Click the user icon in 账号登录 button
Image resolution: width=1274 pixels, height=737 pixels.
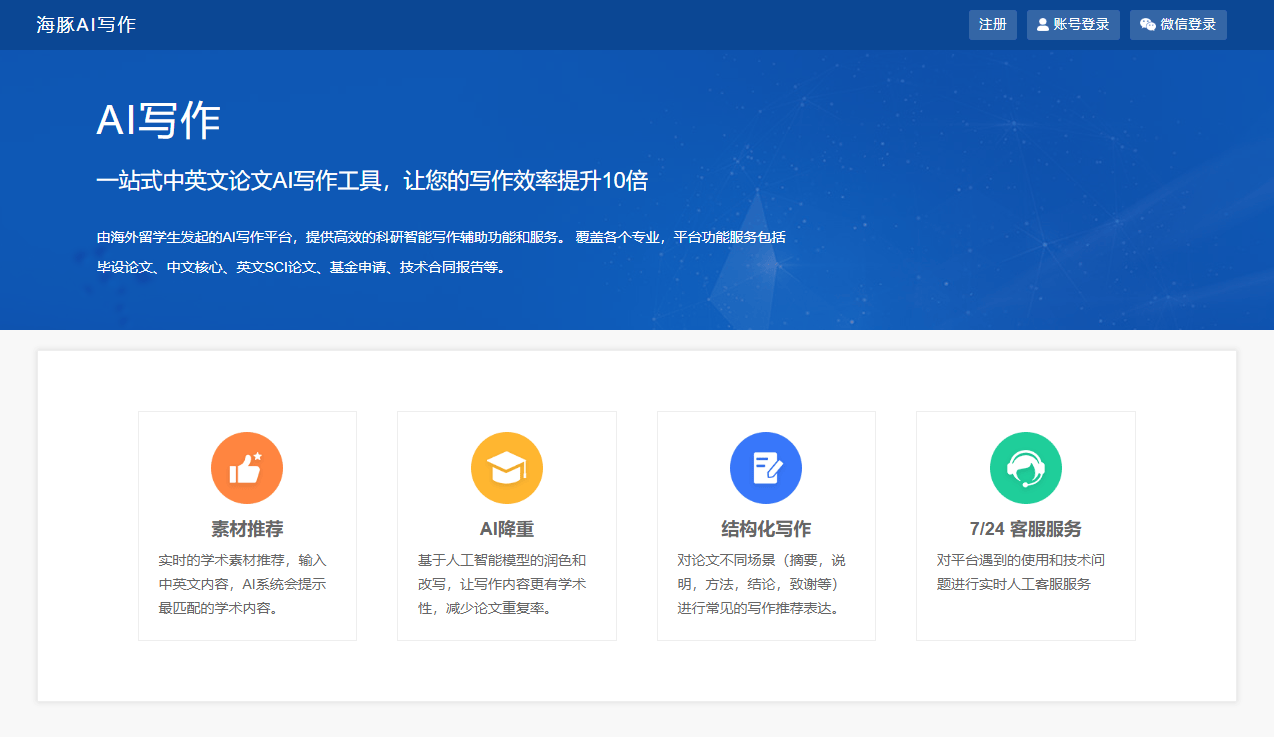[1043, 25]
